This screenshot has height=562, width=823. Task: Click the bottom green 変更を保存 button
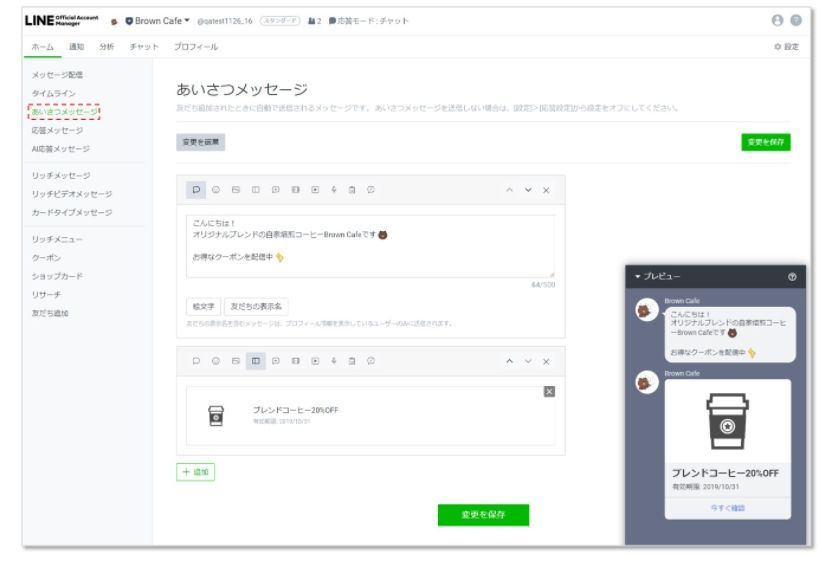click(483, 515)
